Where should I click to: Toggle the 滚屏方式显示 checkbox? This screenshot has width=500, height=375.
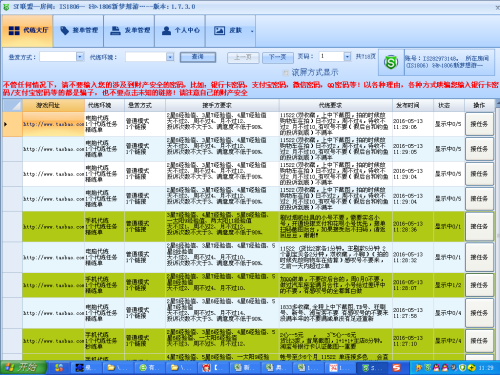(285, 72)
